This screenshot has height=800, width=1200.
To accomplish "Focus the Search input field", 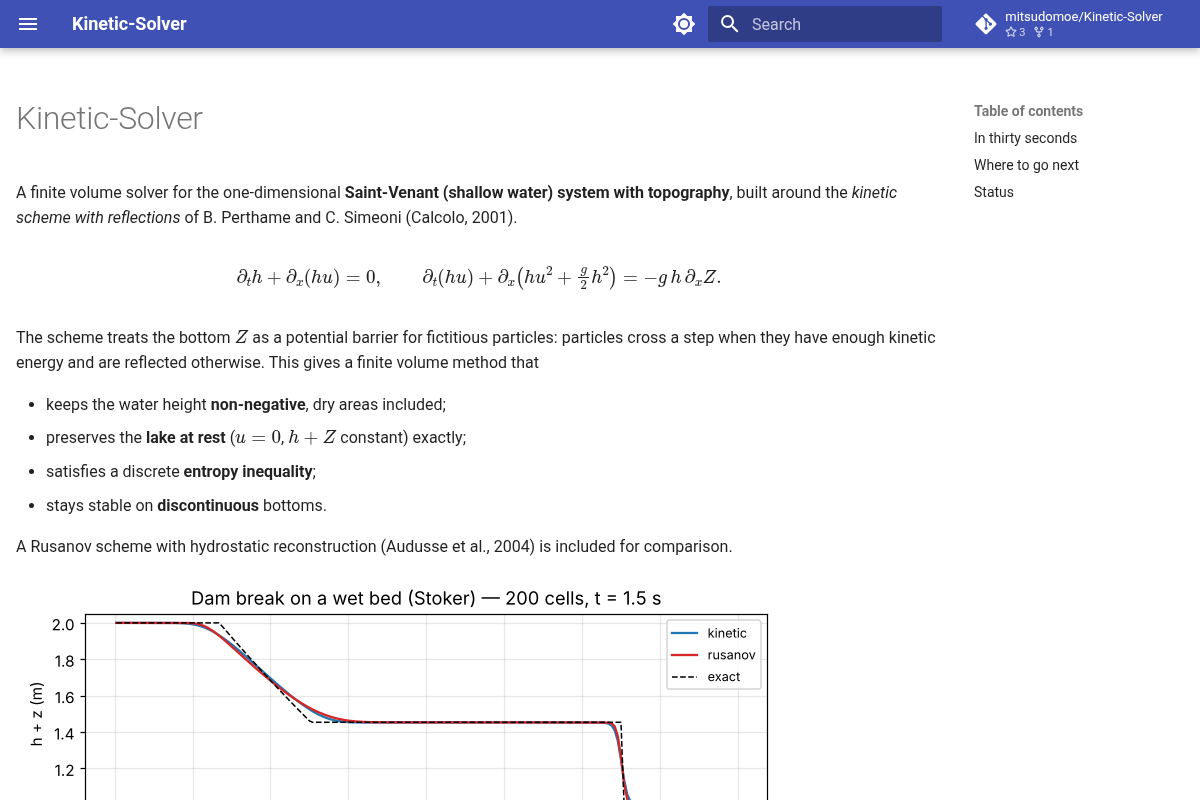I will click(825, 24).
